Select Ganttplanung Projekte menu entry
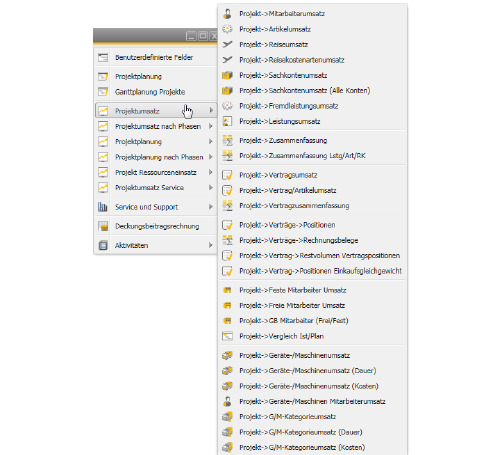Image resolution: width=502 pixels, height=455 pixels. (x=156, y=92)
